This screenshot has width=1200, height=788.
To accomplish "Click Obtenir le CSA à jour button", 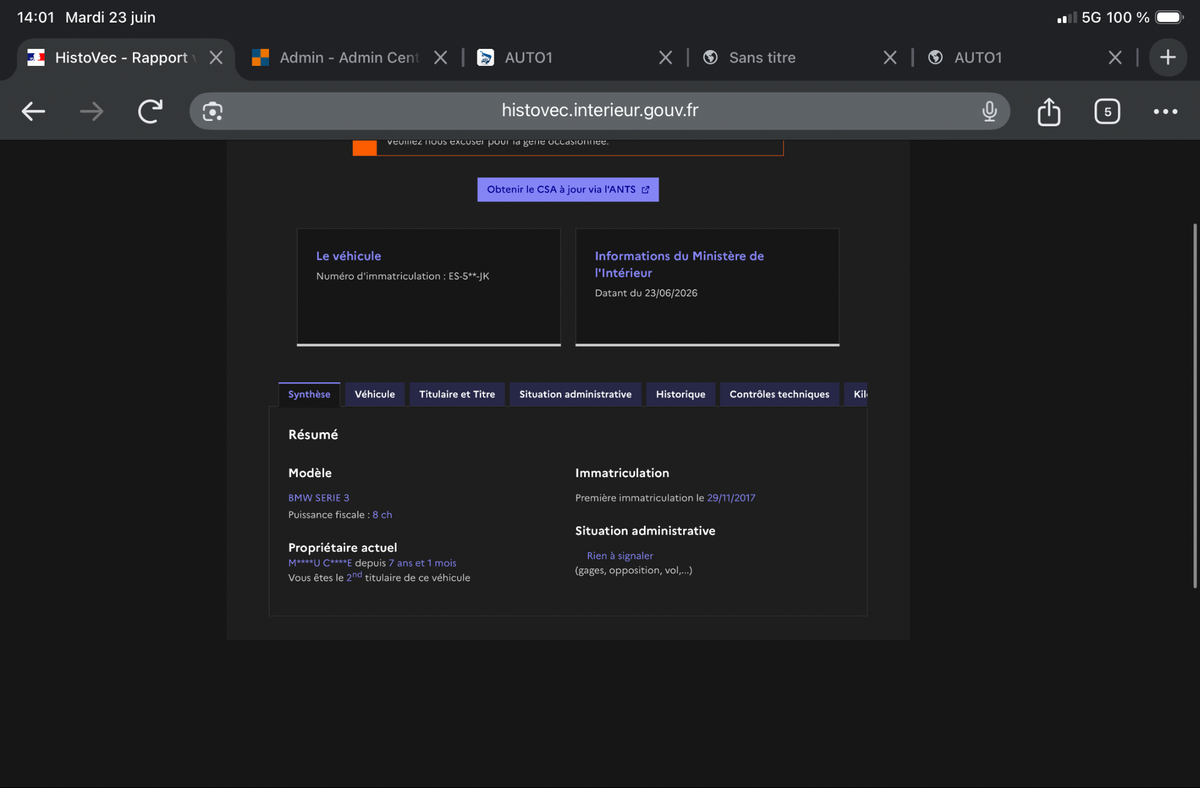I will 568,189.
